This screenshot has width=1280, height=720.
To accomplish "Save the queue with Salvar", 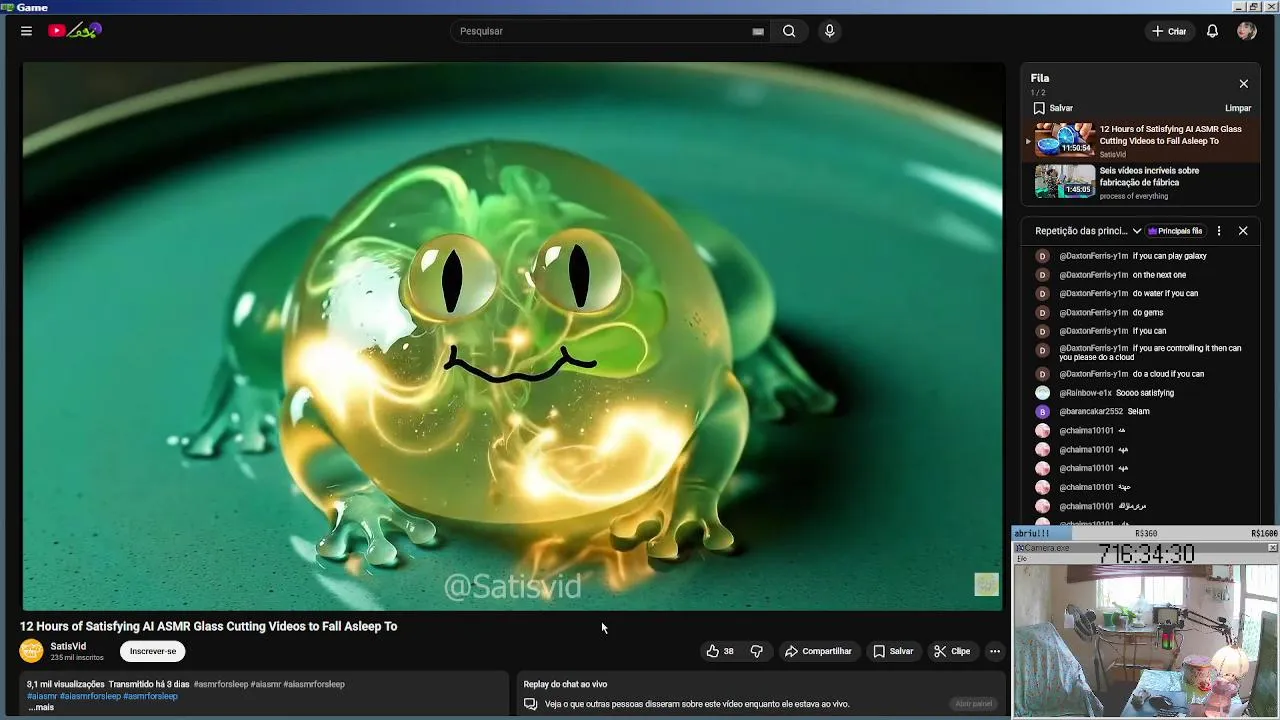I will tap(1053, 108).
